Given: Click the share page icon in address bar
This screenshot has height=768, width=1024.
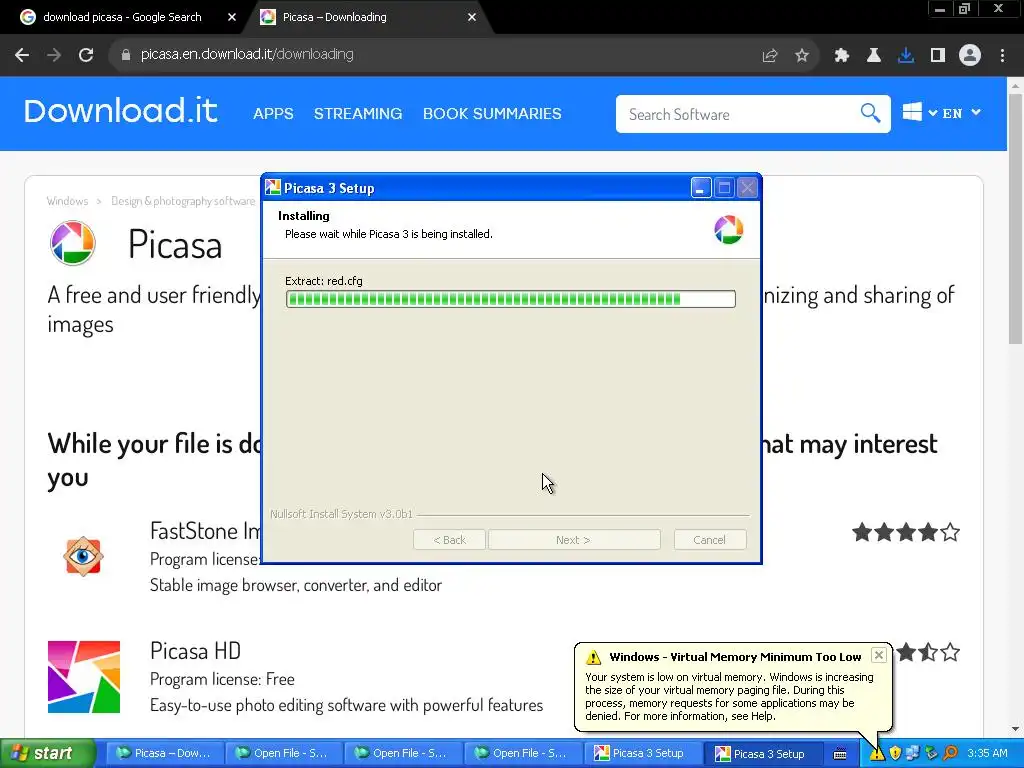Looking at the screenshot, I should tap(770, 56).
